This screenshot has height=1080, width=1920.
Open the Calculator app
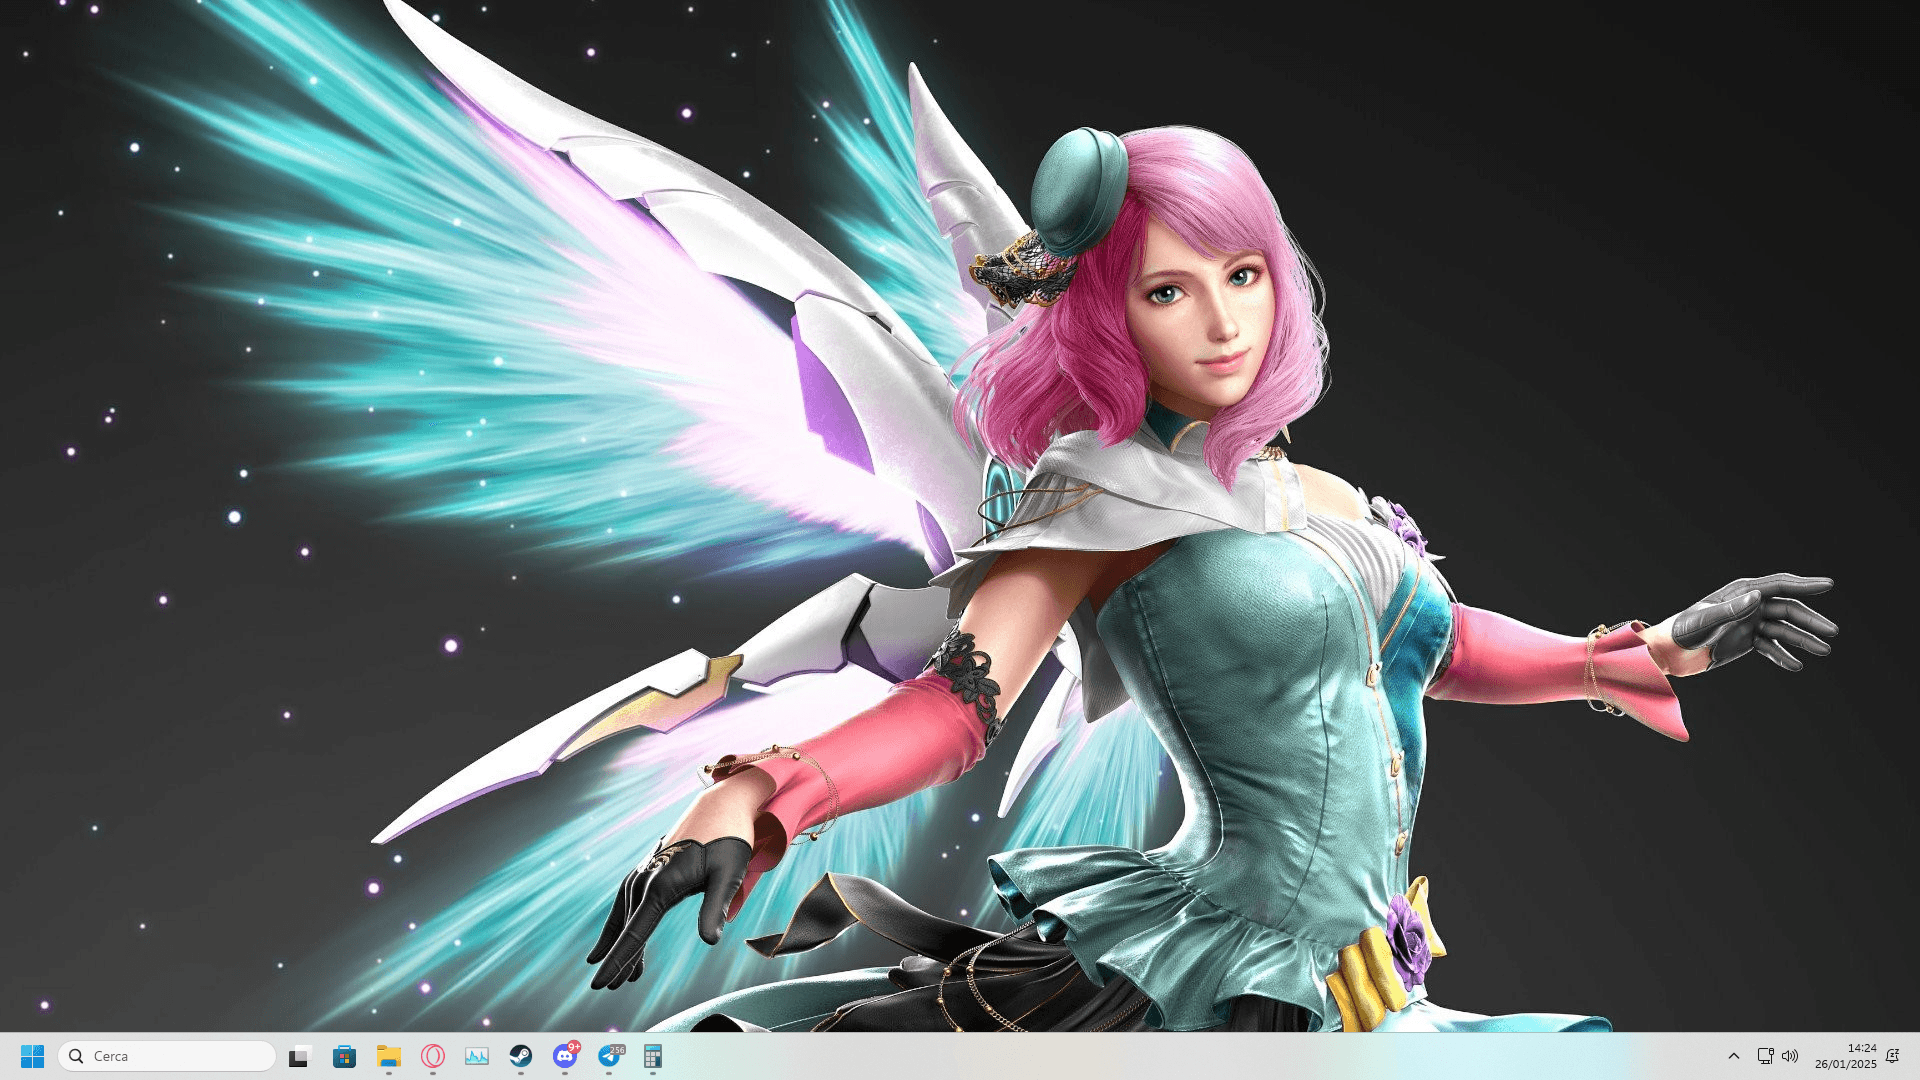pos(652,1056)
